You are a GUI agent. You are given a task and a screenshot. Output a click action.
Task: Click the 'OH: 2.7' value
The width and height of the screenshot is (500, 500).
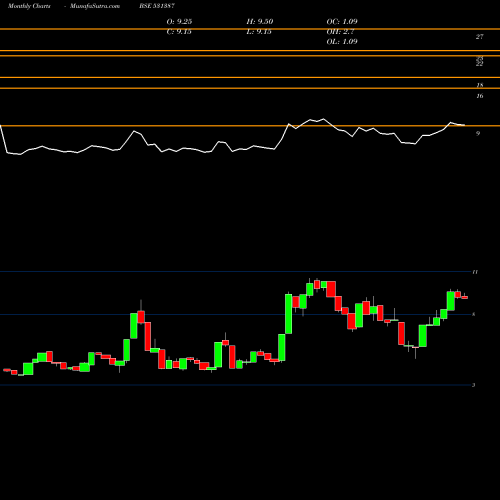(340, 32)
